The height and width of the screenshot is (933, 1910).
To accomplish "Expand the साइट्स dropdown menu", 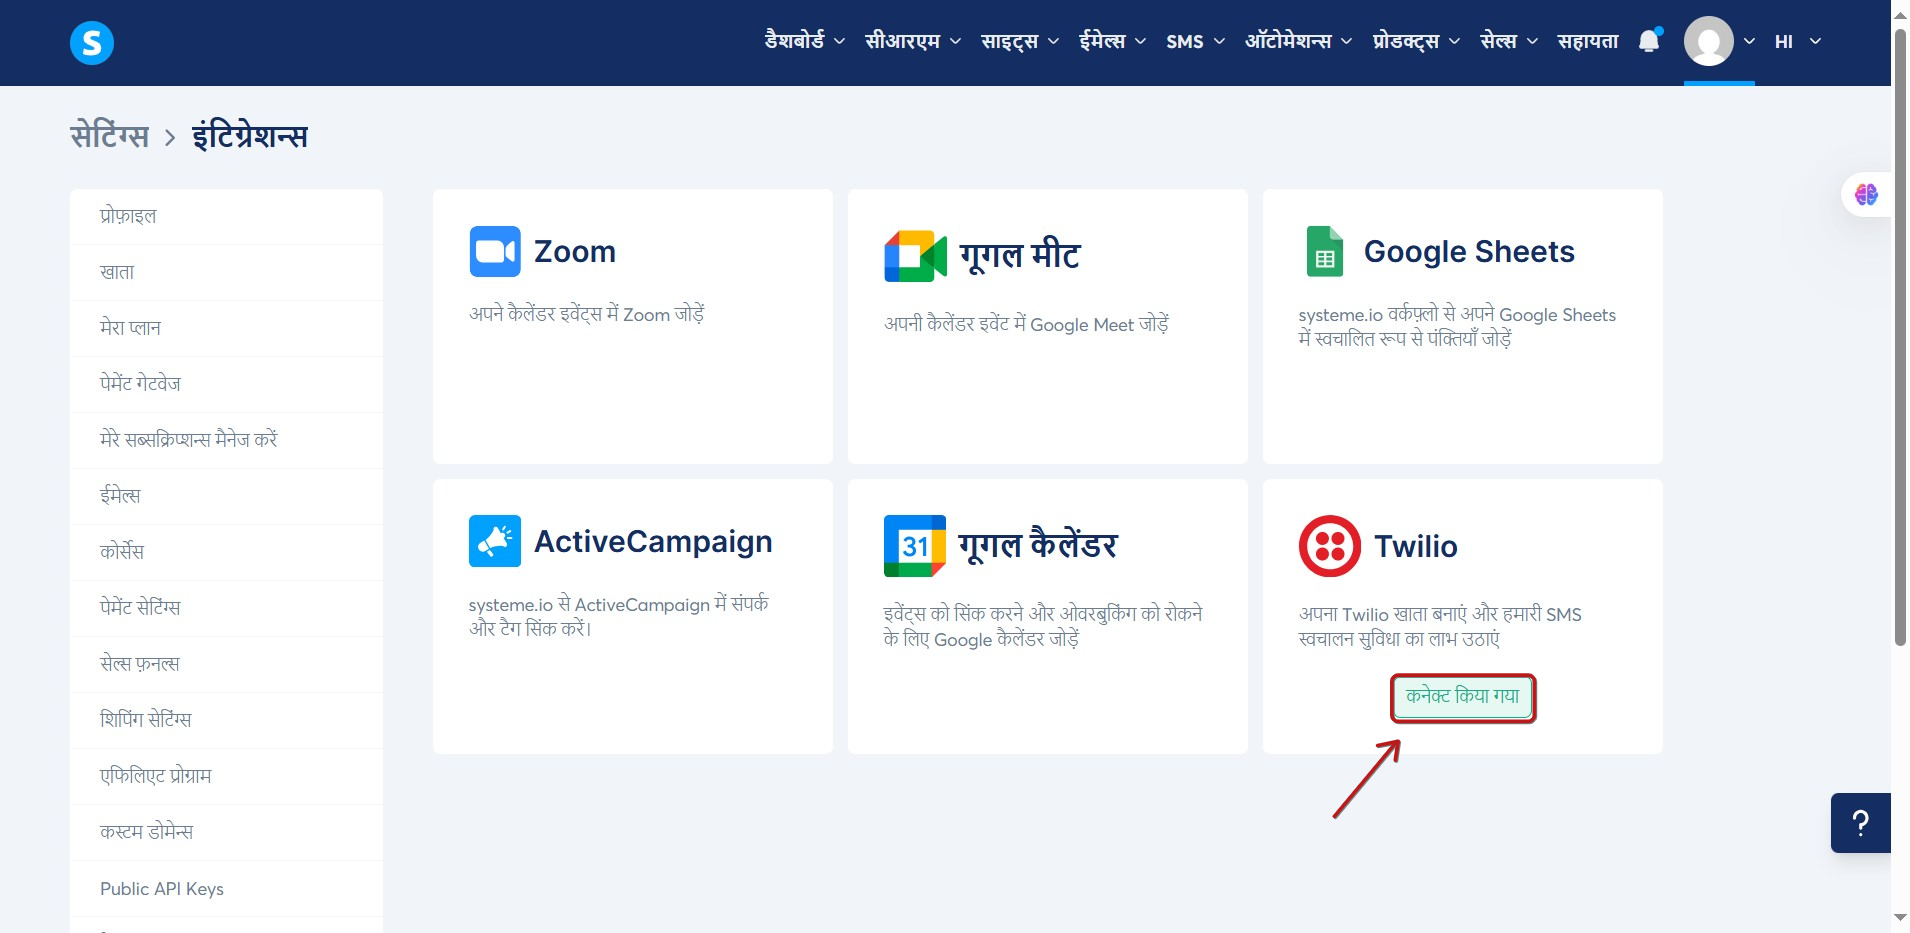I will [1020, 41].
